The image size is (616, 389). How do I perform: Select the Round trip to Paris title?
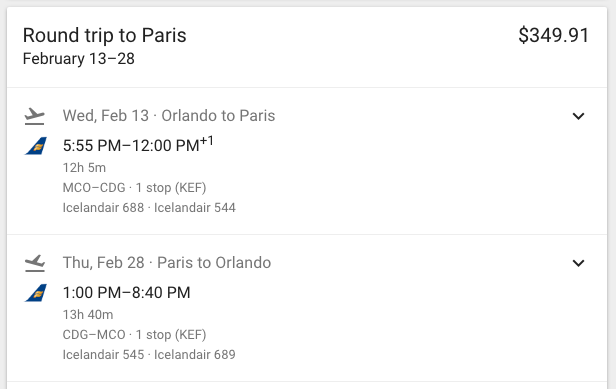click(x=104, y=35)
